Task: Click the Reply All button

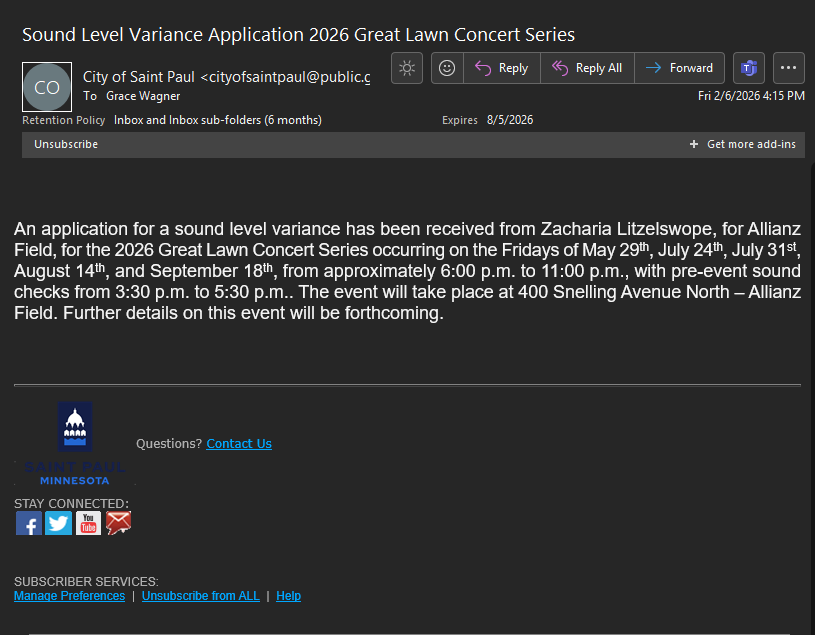Action: click(x=587, y=68)
